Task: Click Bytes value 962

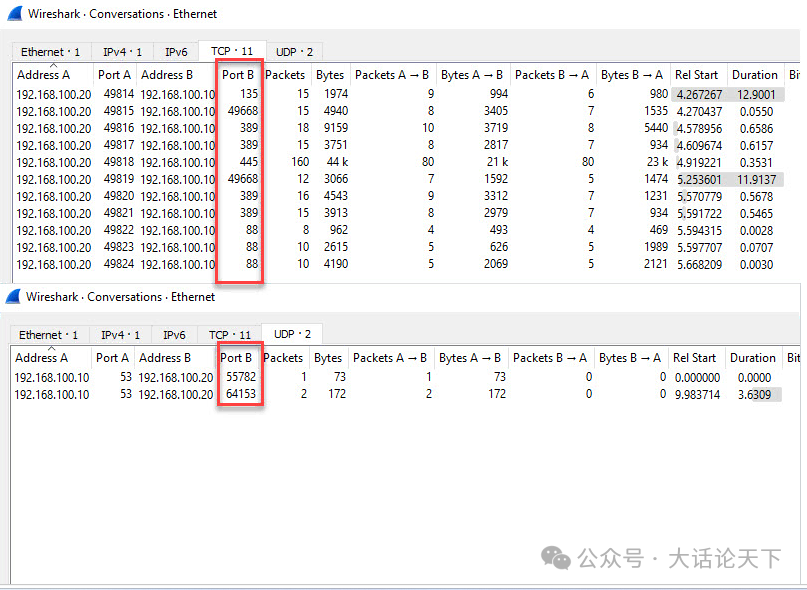Action: (339, 230)
